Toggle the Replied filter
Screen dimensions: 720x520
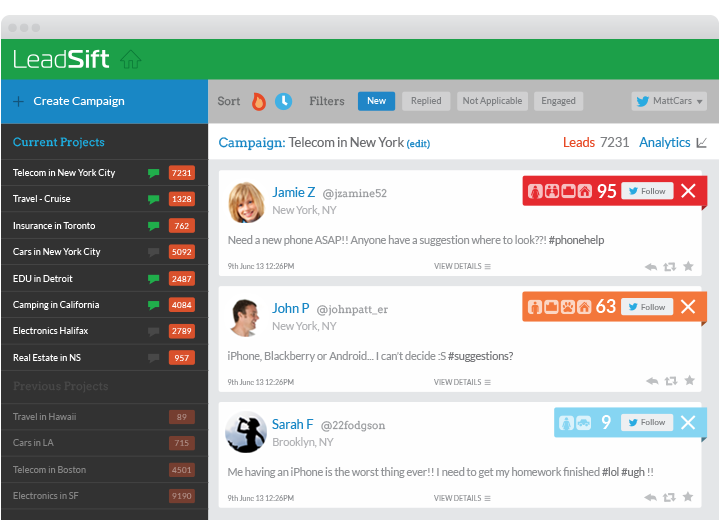coord(426,101)
